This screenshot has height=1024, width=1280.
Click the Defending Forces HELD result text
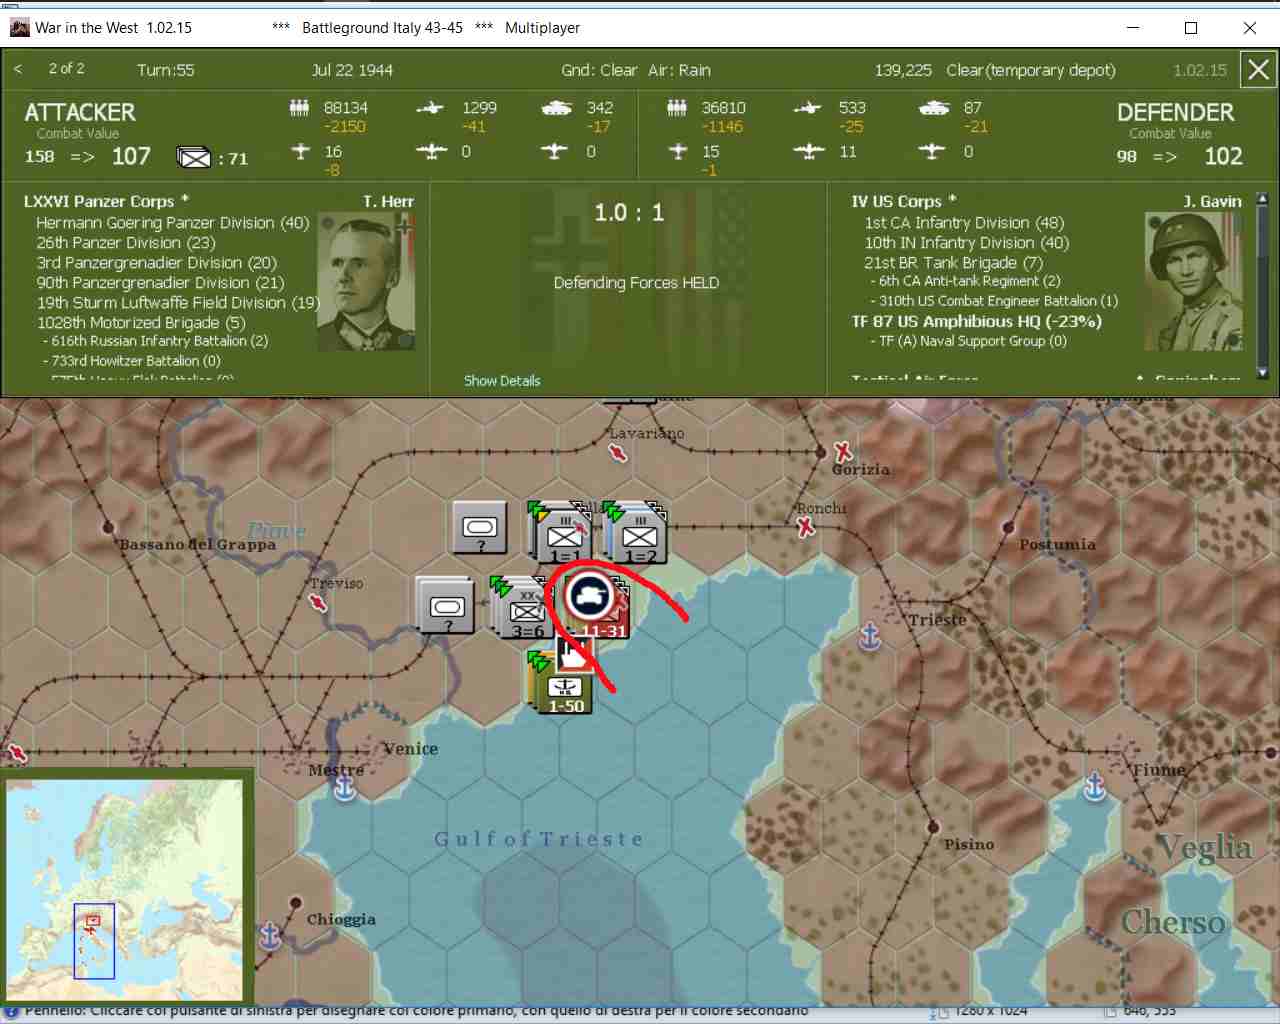[x=636, y=283]
